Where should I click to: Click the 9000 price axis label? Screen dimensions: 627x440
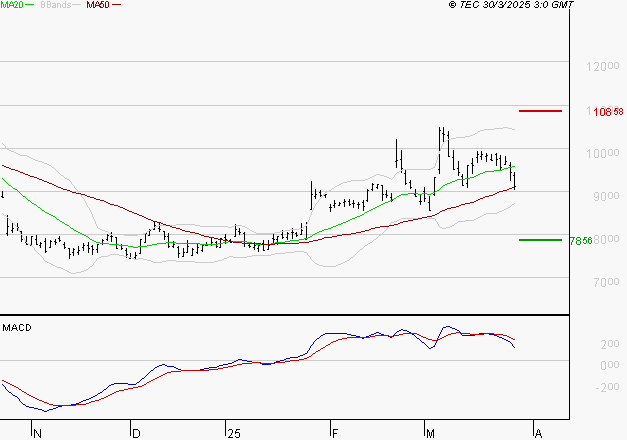click(x=602, y=196)
